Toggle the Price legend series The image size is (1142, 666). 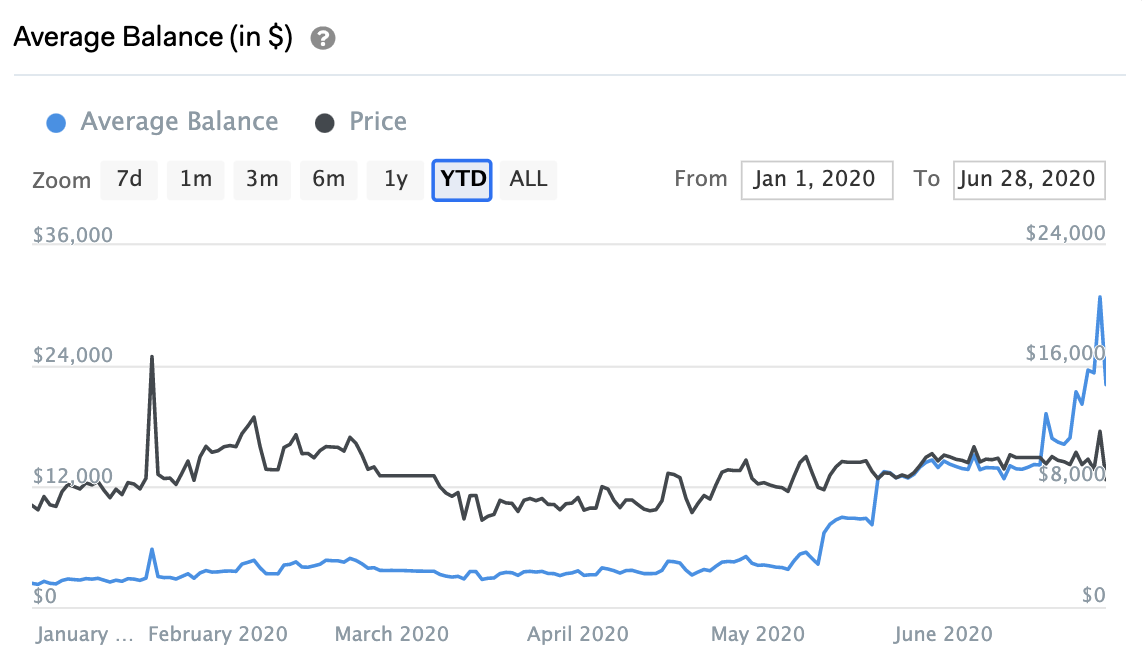coord(377,122)
